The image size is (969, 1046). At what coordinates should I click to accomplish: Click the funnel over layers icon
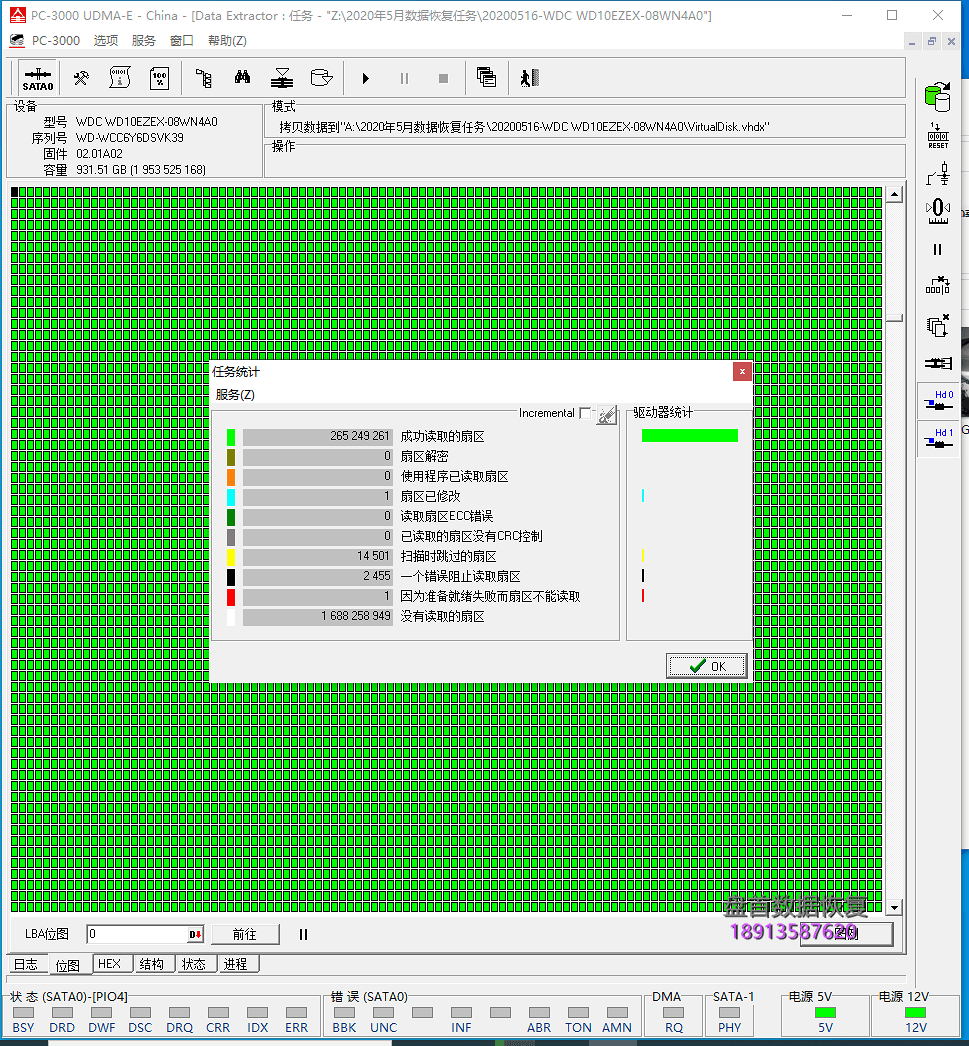282,79
